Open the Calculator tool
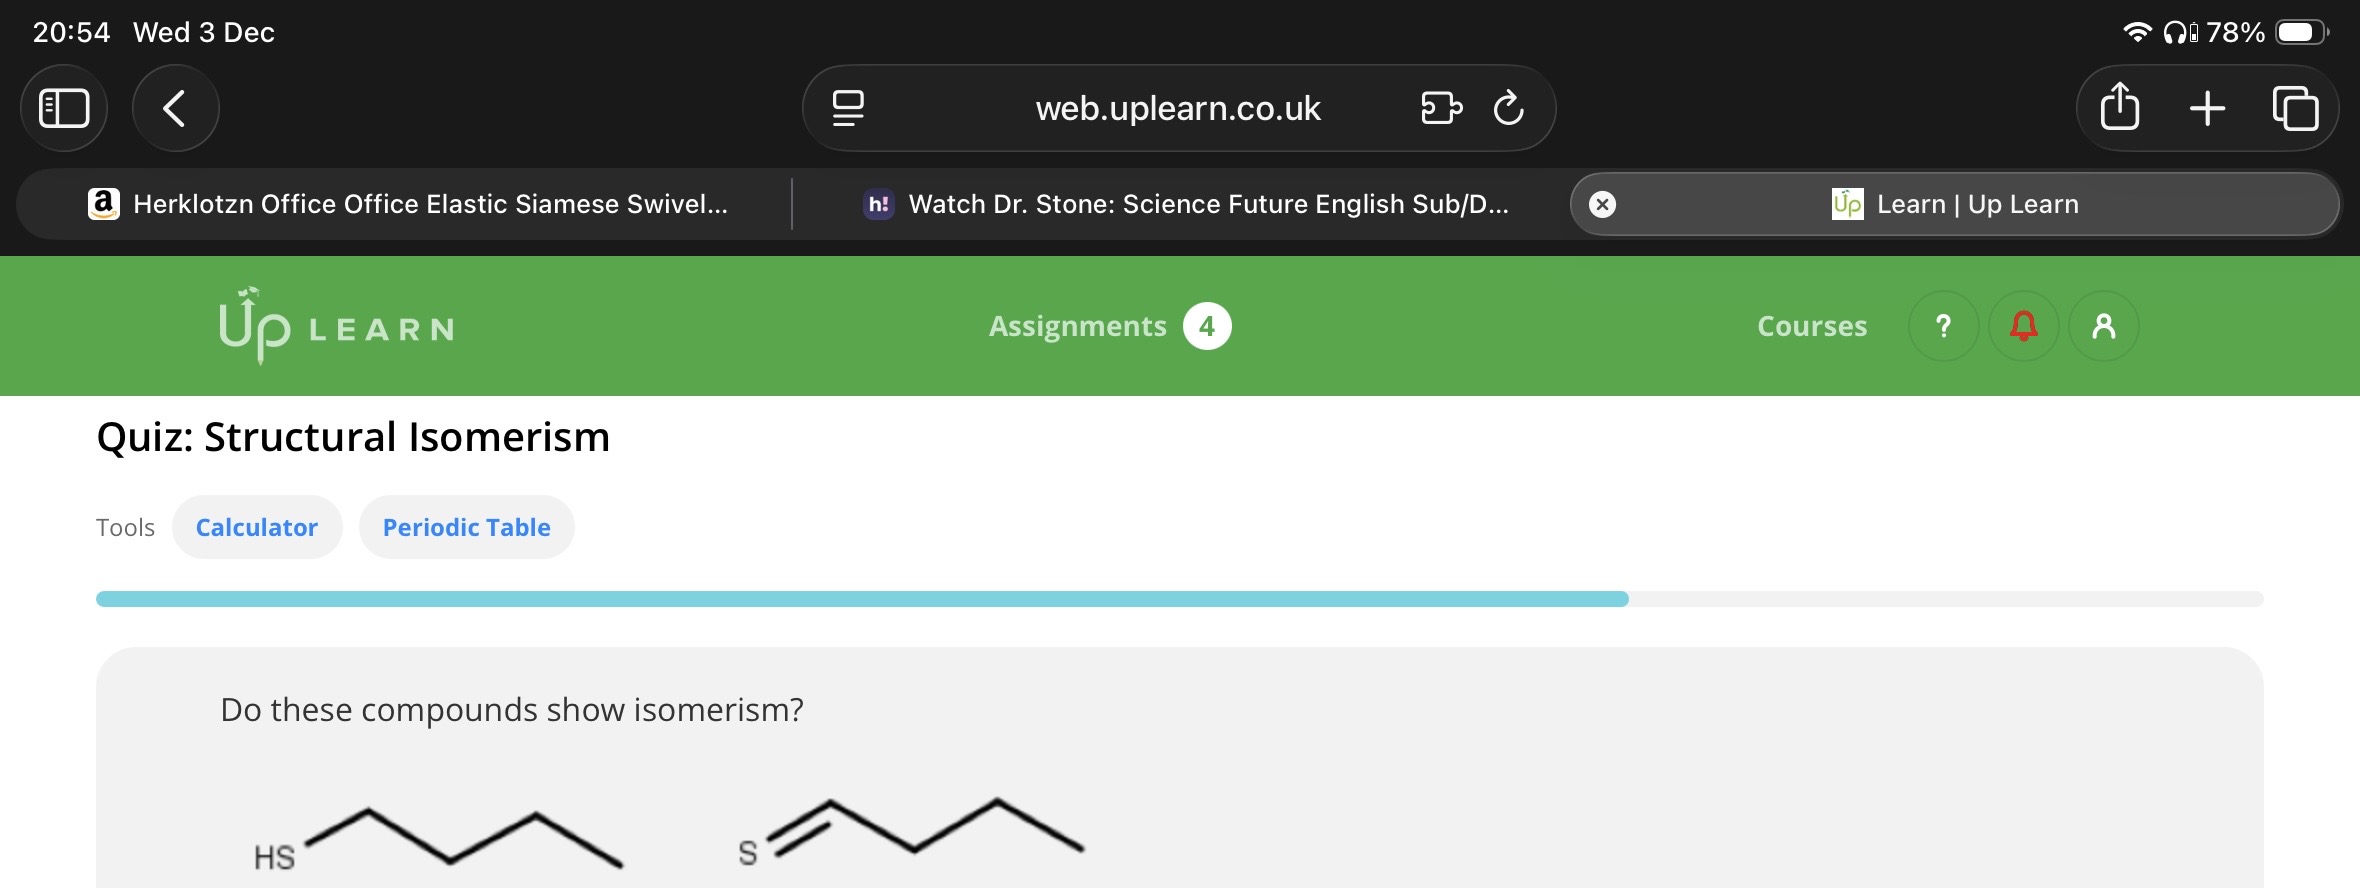Image resolution: width=2360 pixels, height=888 pixels. point(257,527)
